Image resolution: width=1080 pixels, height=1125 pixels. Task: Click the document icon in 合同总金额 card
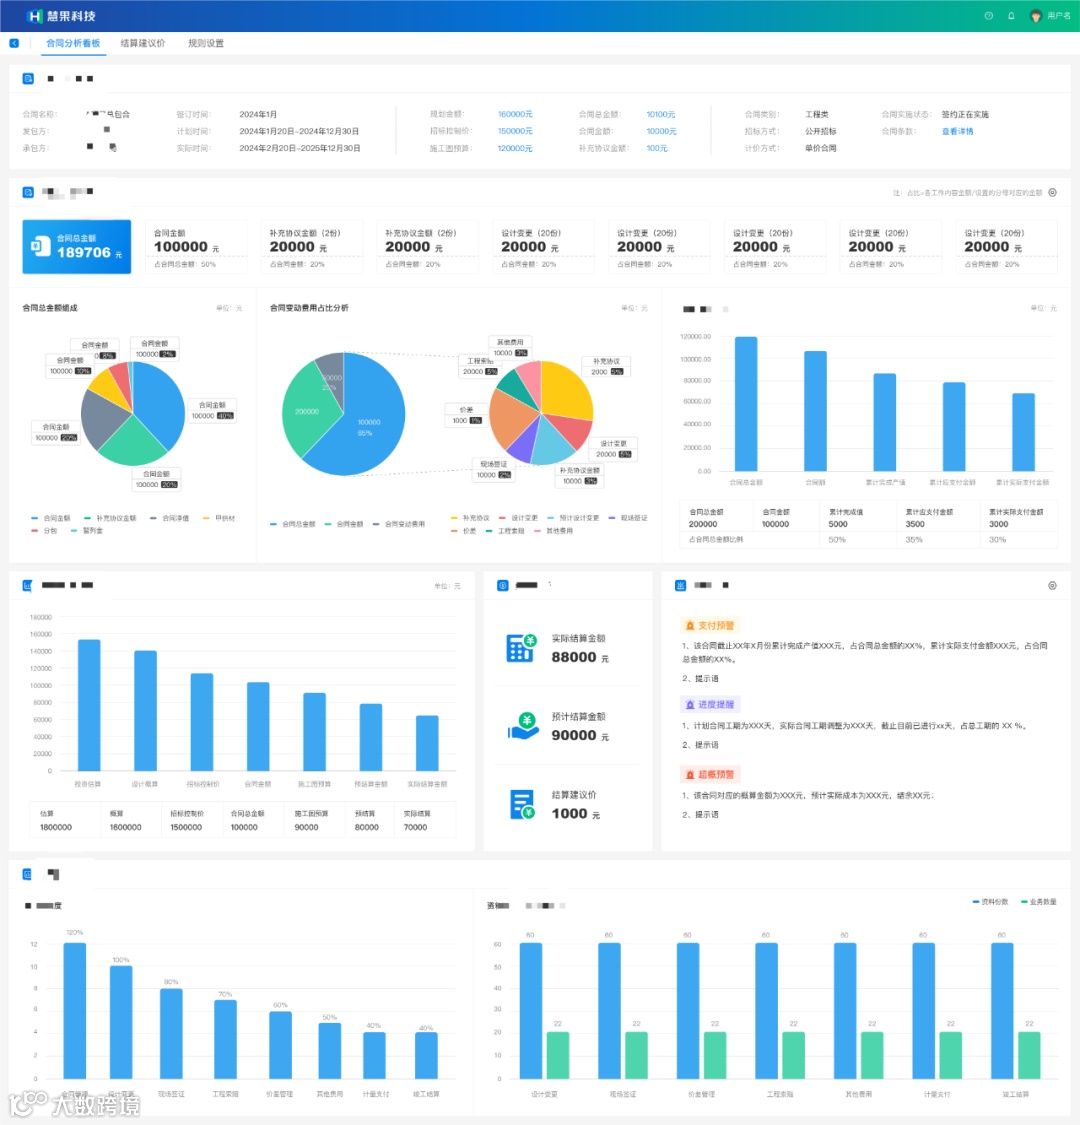(x=40, y=246)
